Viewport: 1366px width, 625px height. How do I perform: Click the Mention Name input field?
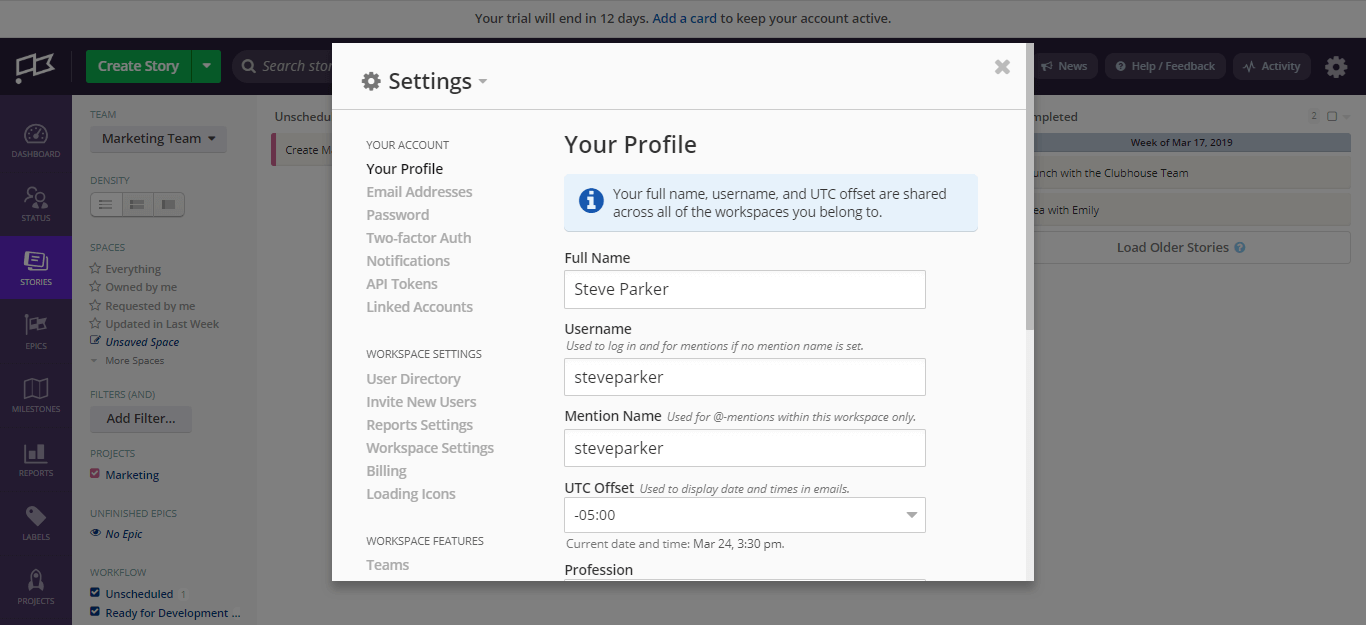click(x=745, y=448)
